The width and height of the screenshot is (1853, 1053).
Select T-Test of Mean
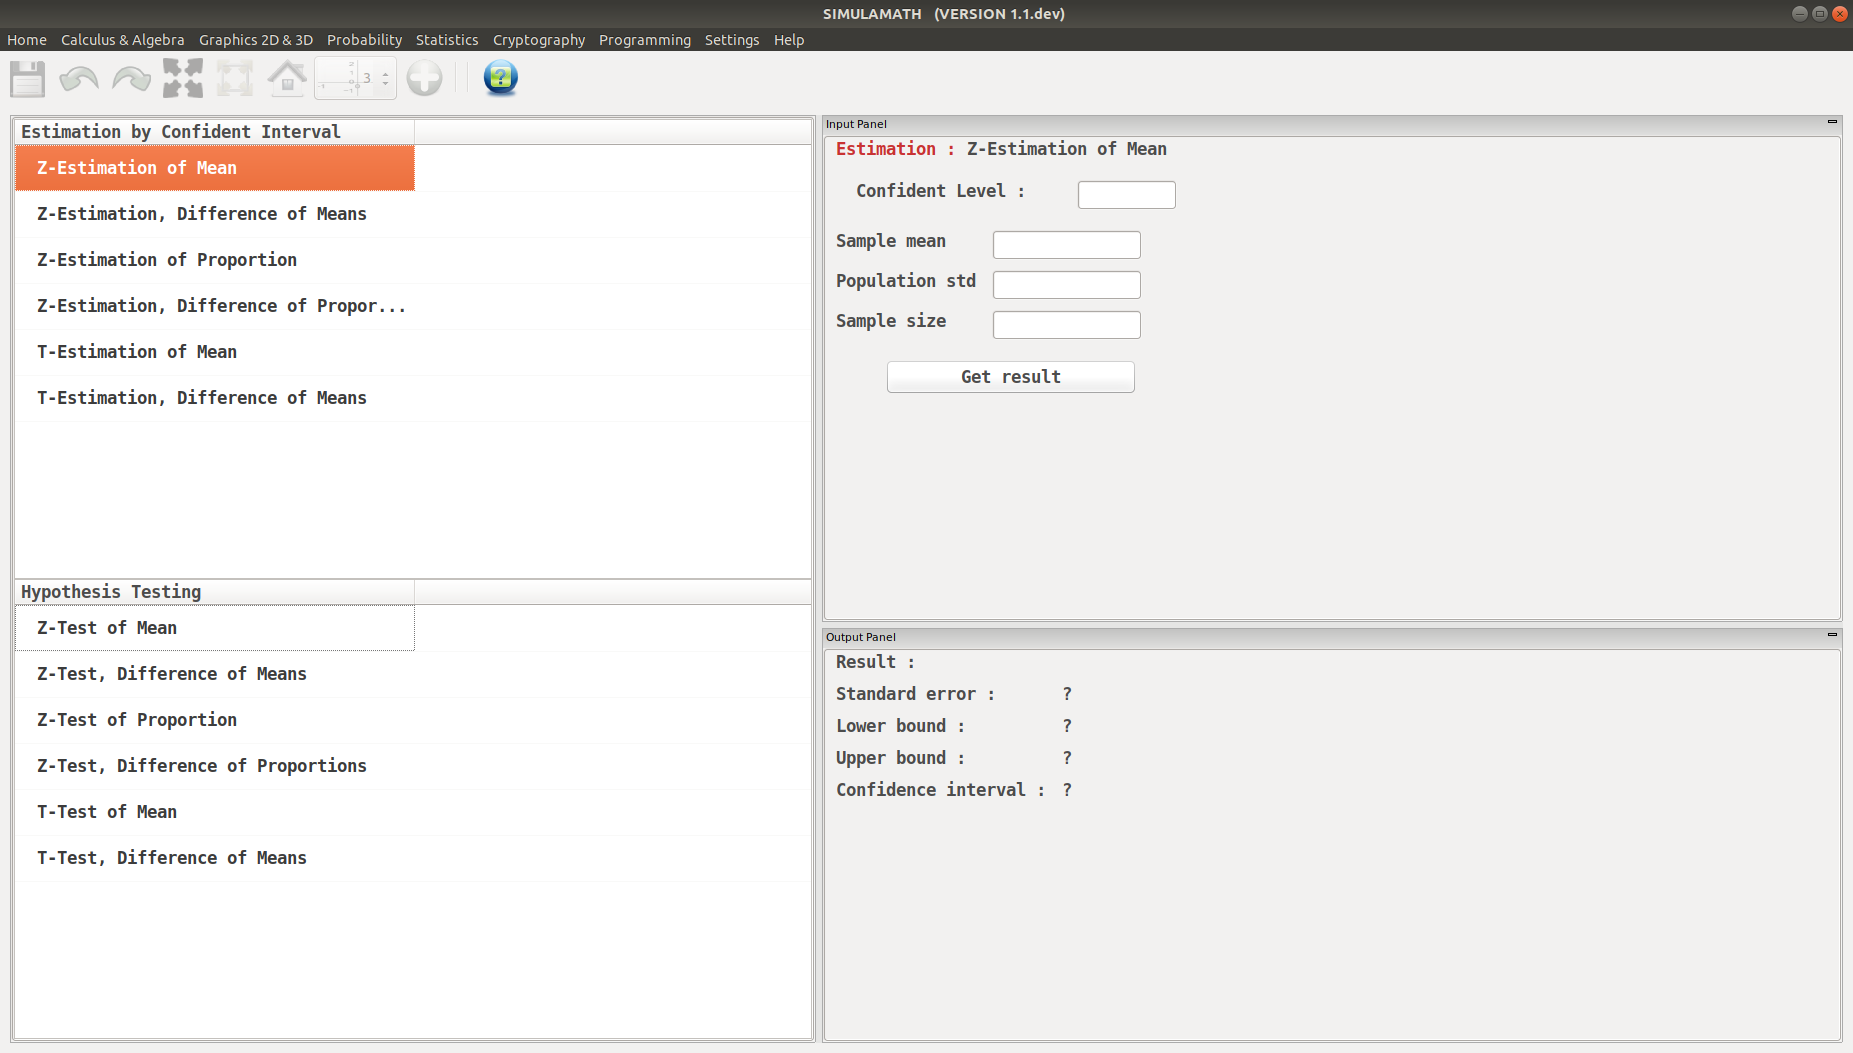click(x=215, y=812)
